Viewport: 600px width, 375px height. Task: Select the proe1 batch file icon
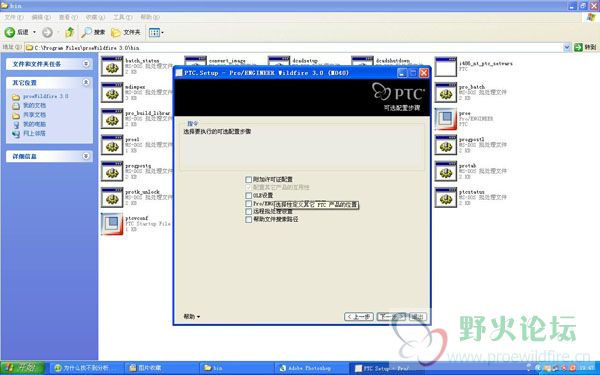tap(112, 145)
